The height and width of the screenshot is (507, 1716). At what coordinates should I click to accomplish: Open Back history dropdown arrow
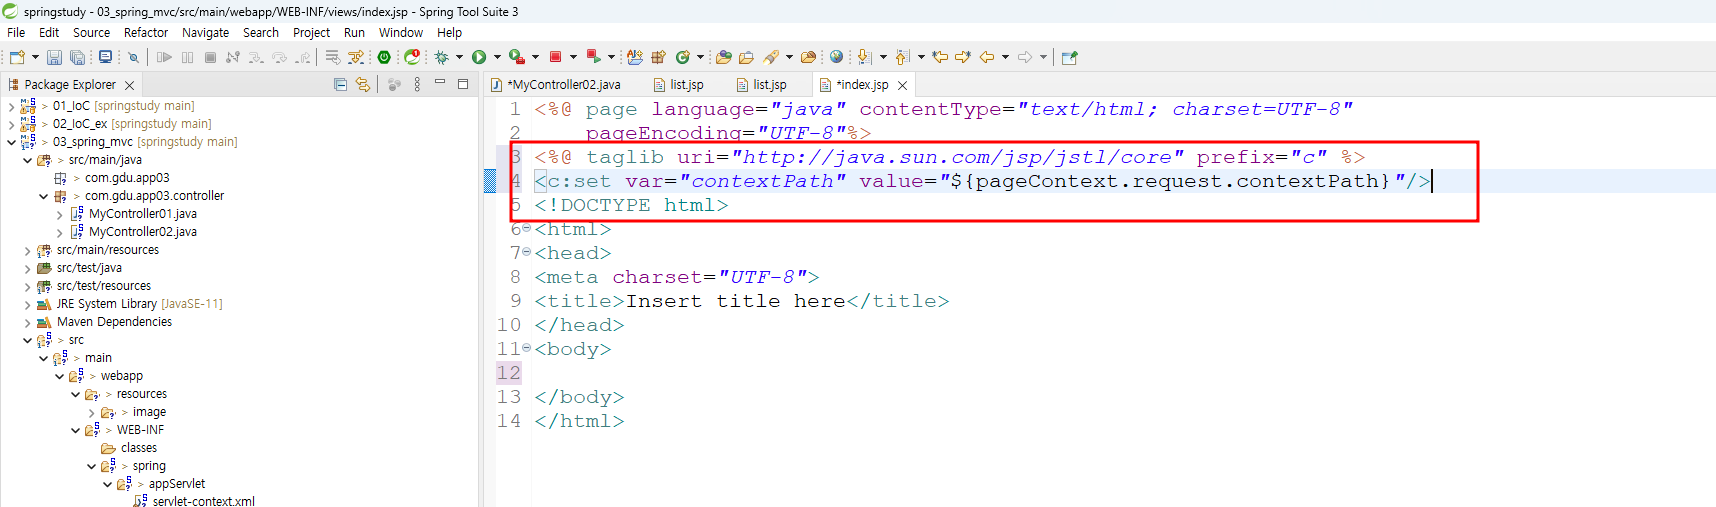point(1005,57)
